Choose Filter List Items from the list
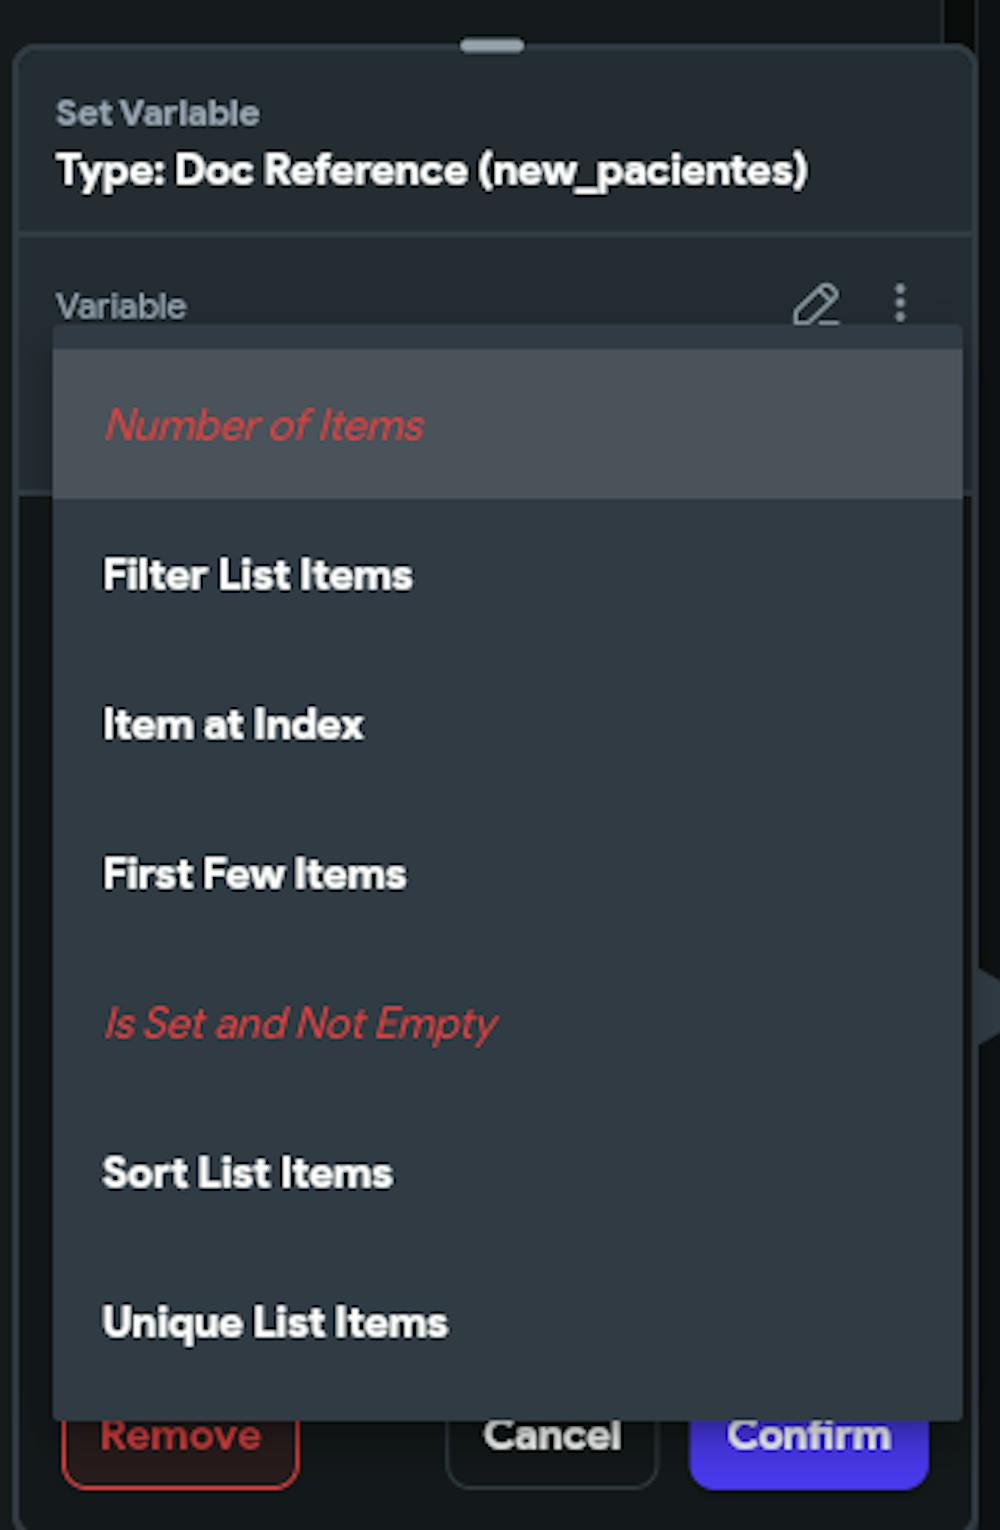 point(257,575)
